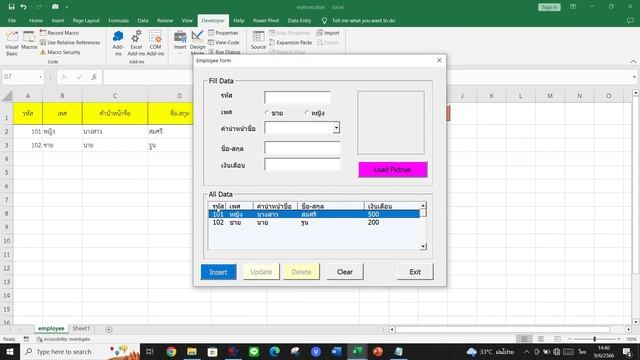Click the Sign in button
Screen dimensions: 640x360
pyautogui.click(x=549, y=7)
